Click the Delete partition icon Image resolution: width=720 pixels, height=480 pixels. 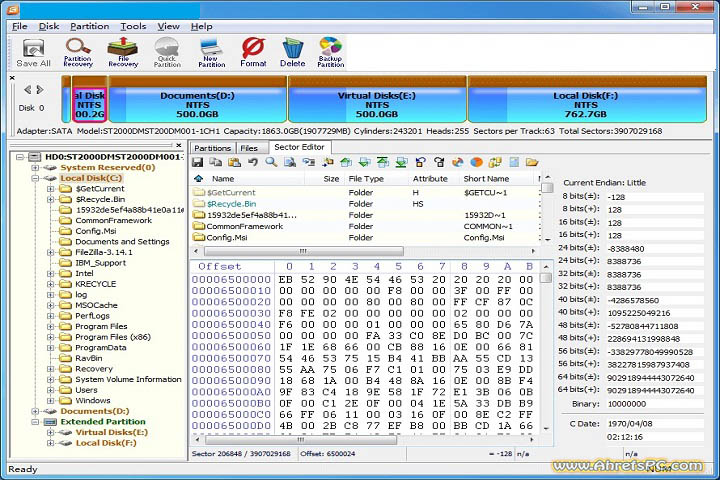[x=292, y=52]
